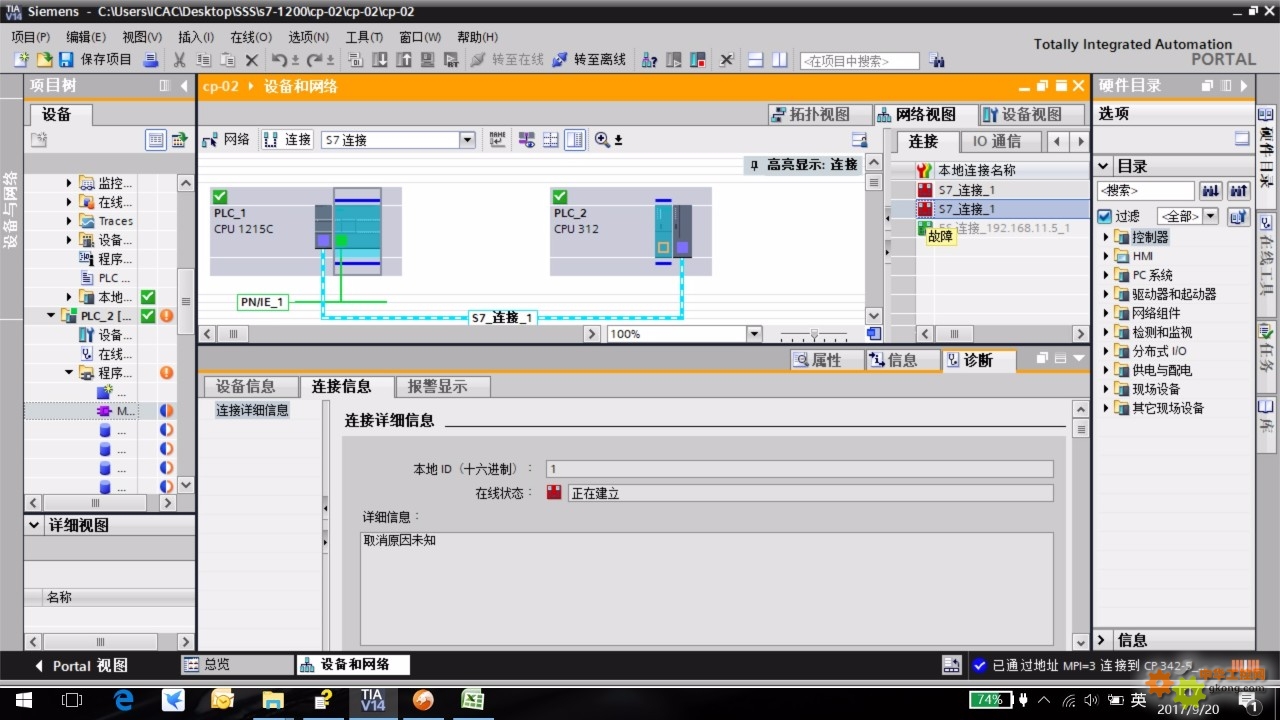This screenshot has height=720, width=1280.
Task: Expand the HMI catalog folder
Action: click(x=1107, y=256)
